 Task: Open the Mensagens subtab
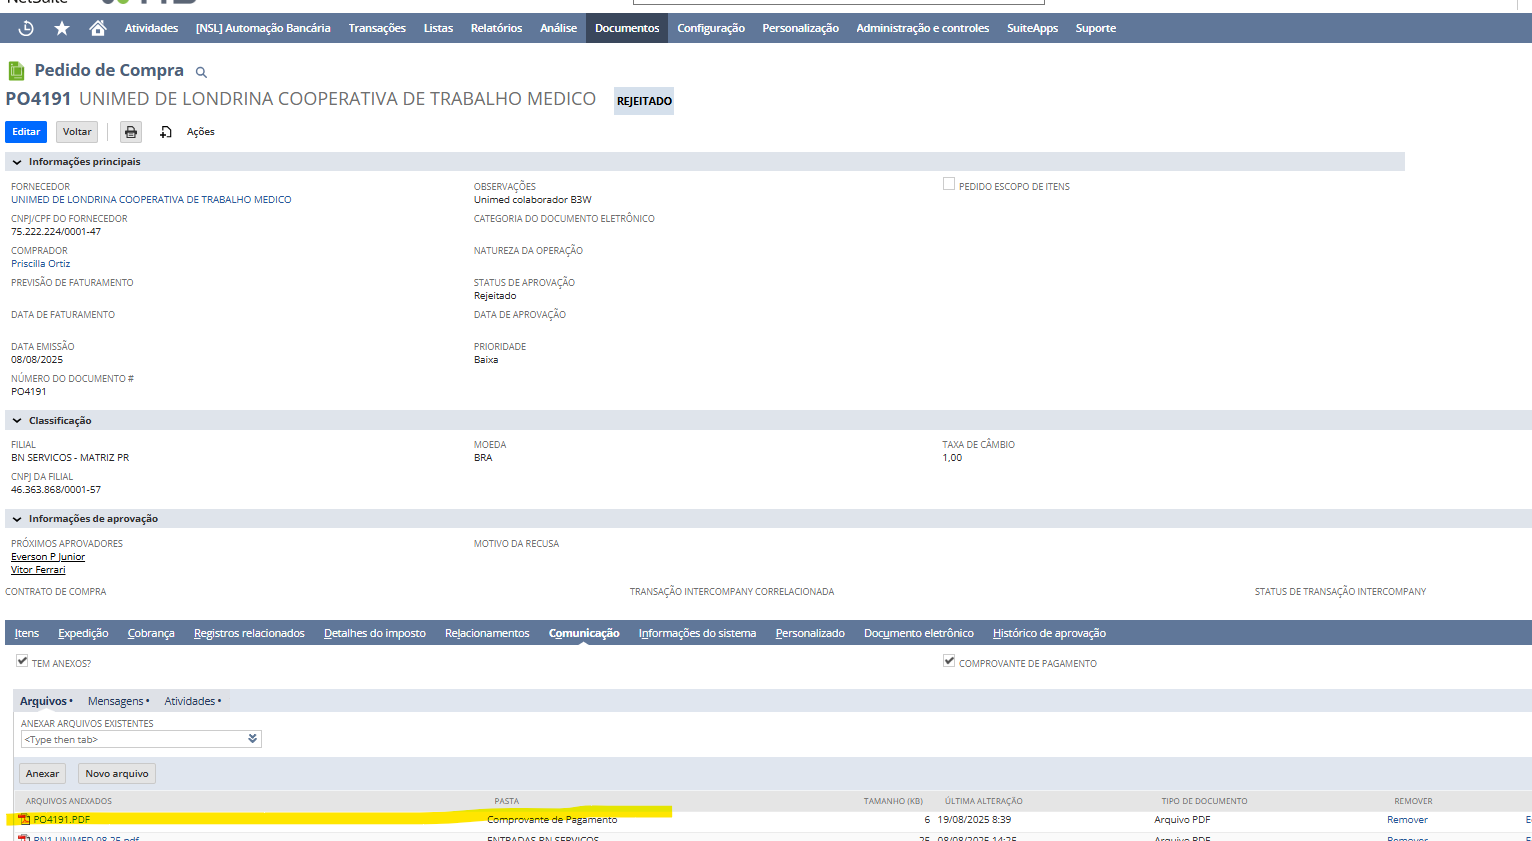(116, 701)
